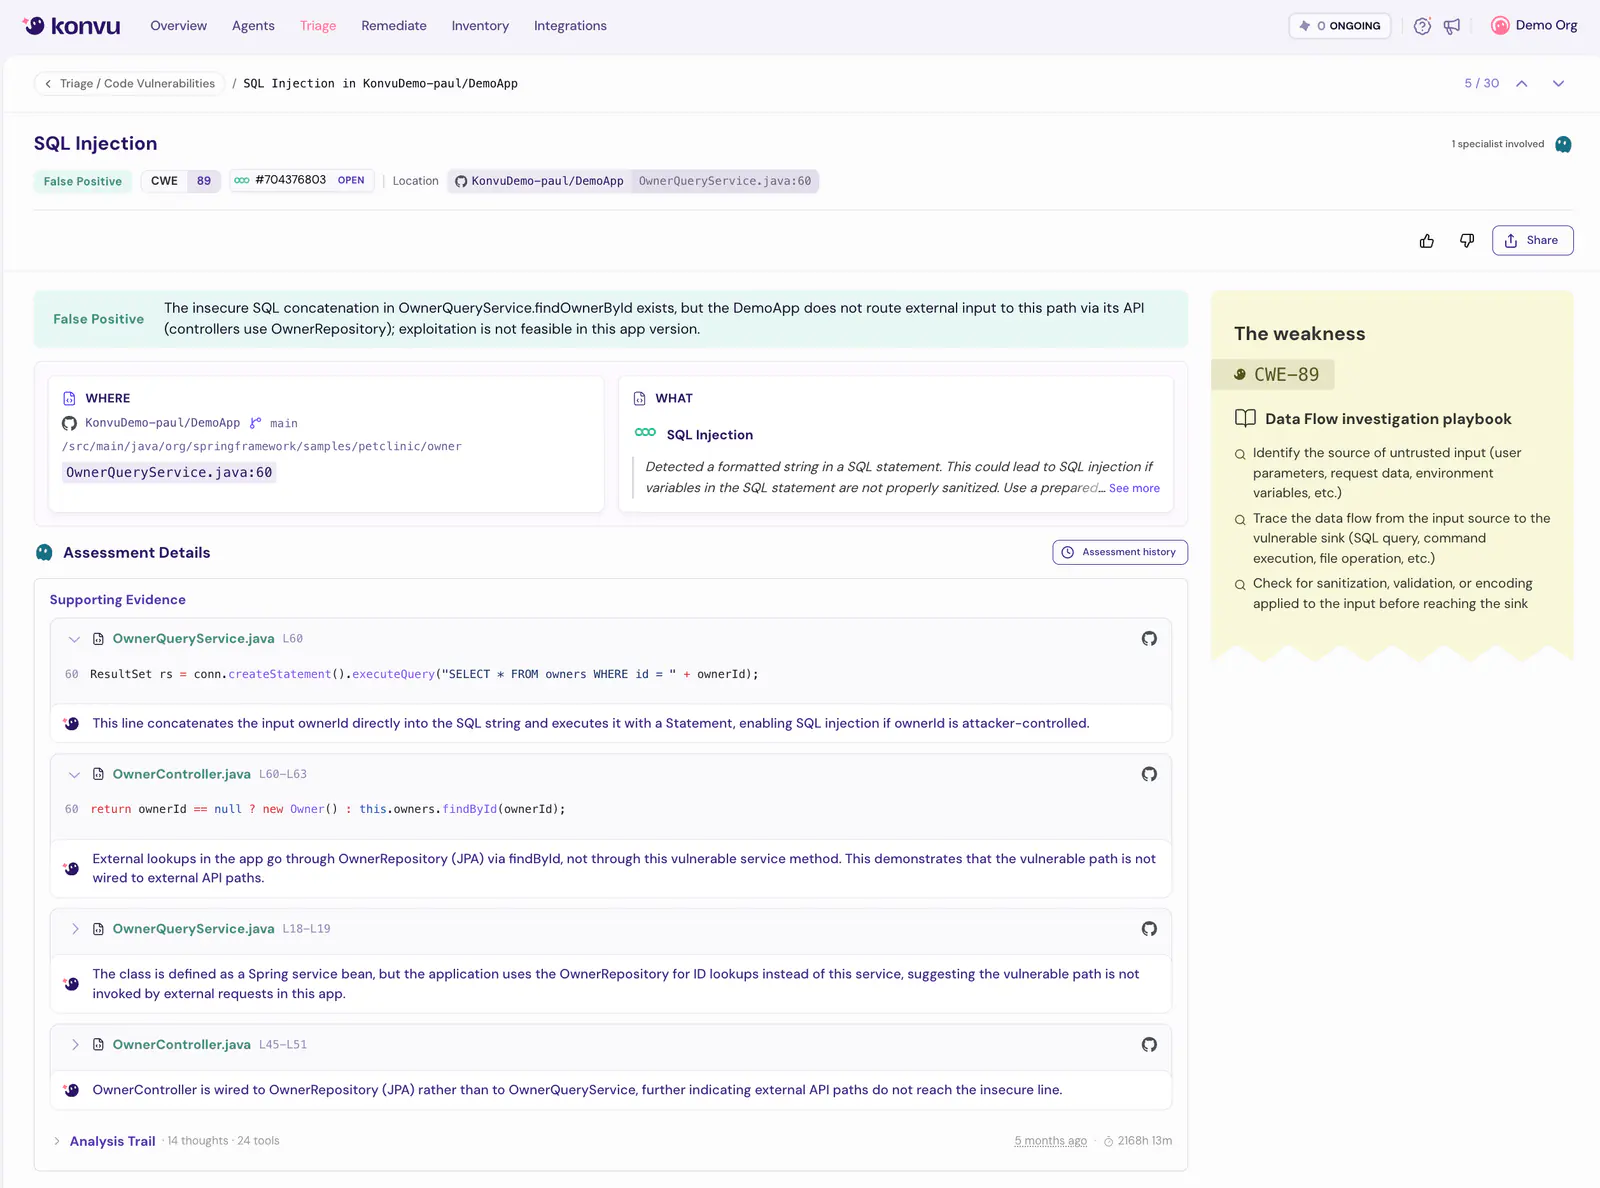The width and height of the screenshot is (1600, 1188).
Task: Open GitHub link for OwnerController.java L60–L63
Action: [x=1149, y=774]
